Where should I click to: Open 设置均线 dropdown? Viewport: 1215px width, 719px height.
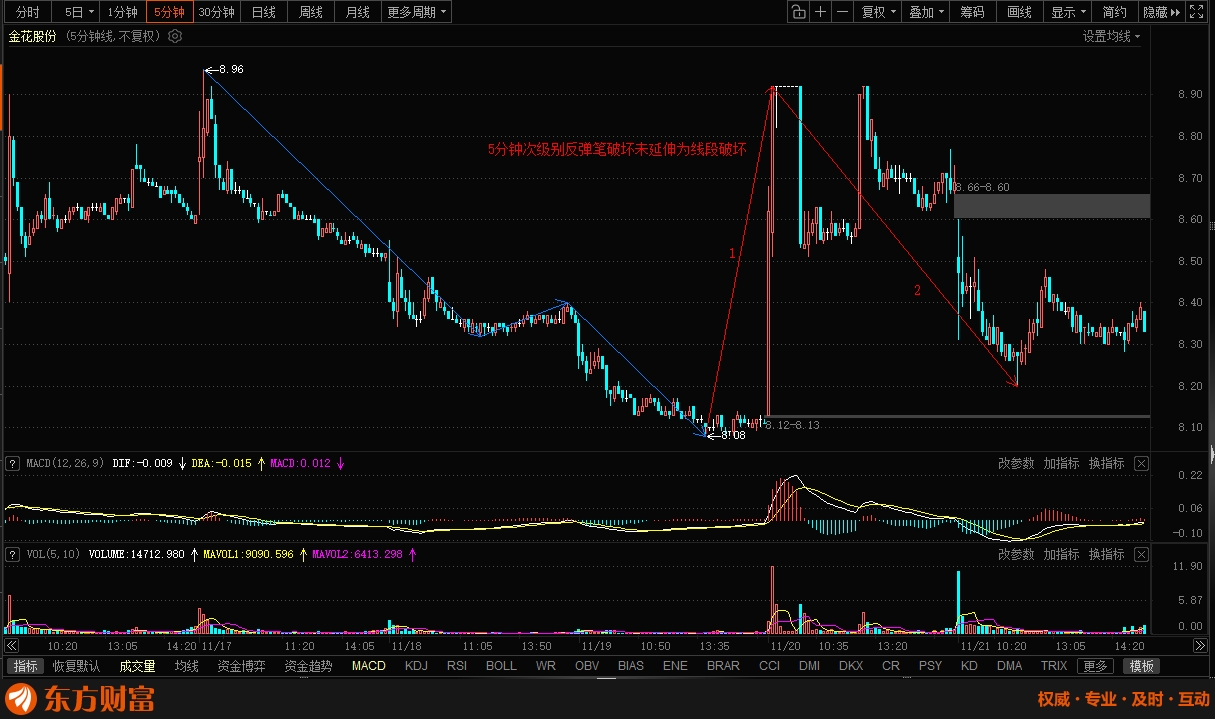pos(1113,36)
